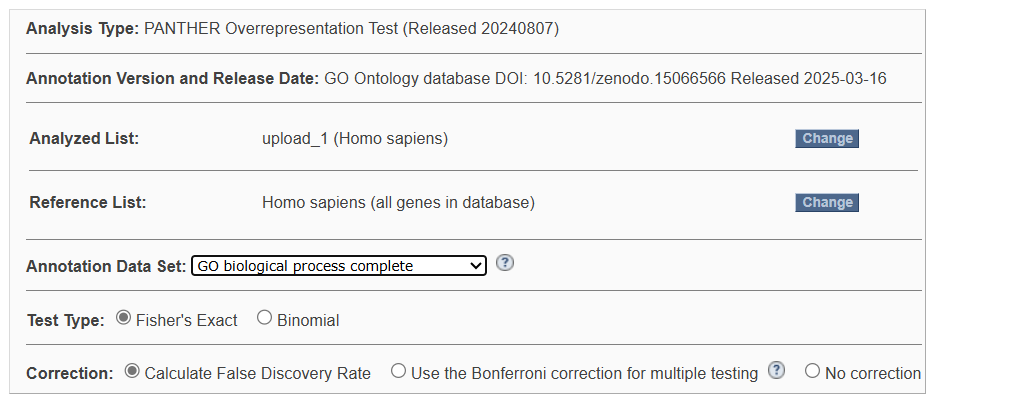Select Fisher's Exact test type
1010x405 pixels.
coord(123,317)
